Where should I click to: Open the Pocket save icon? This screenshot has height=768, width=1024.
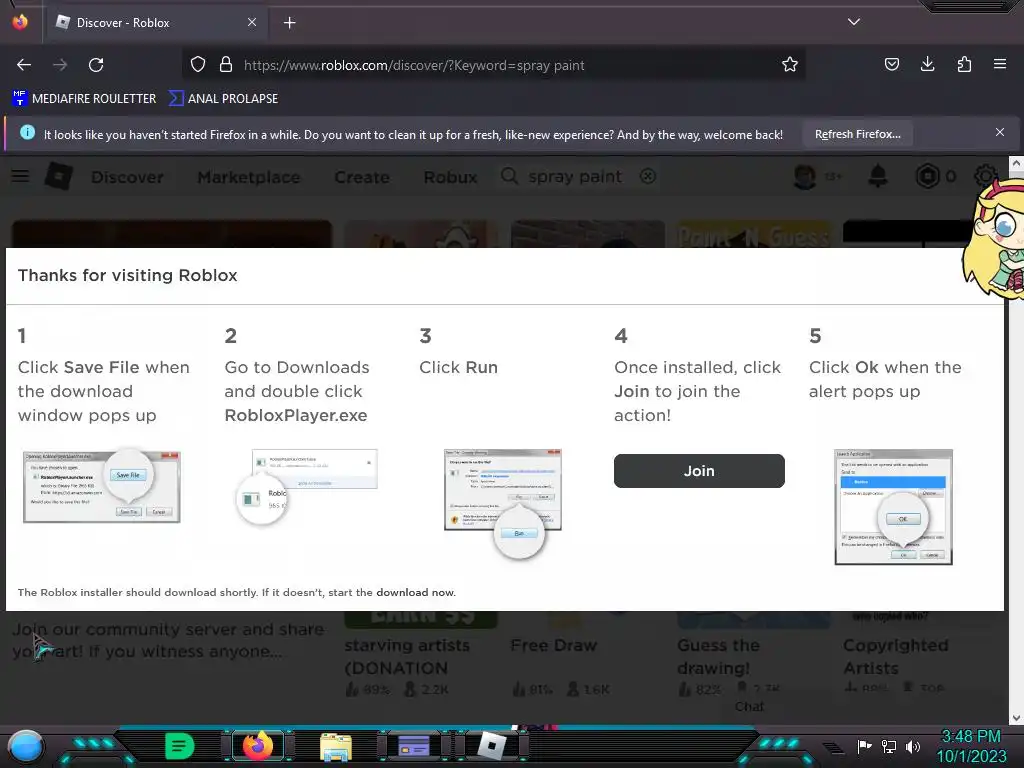pyautogui.click(x=891, y=64)
